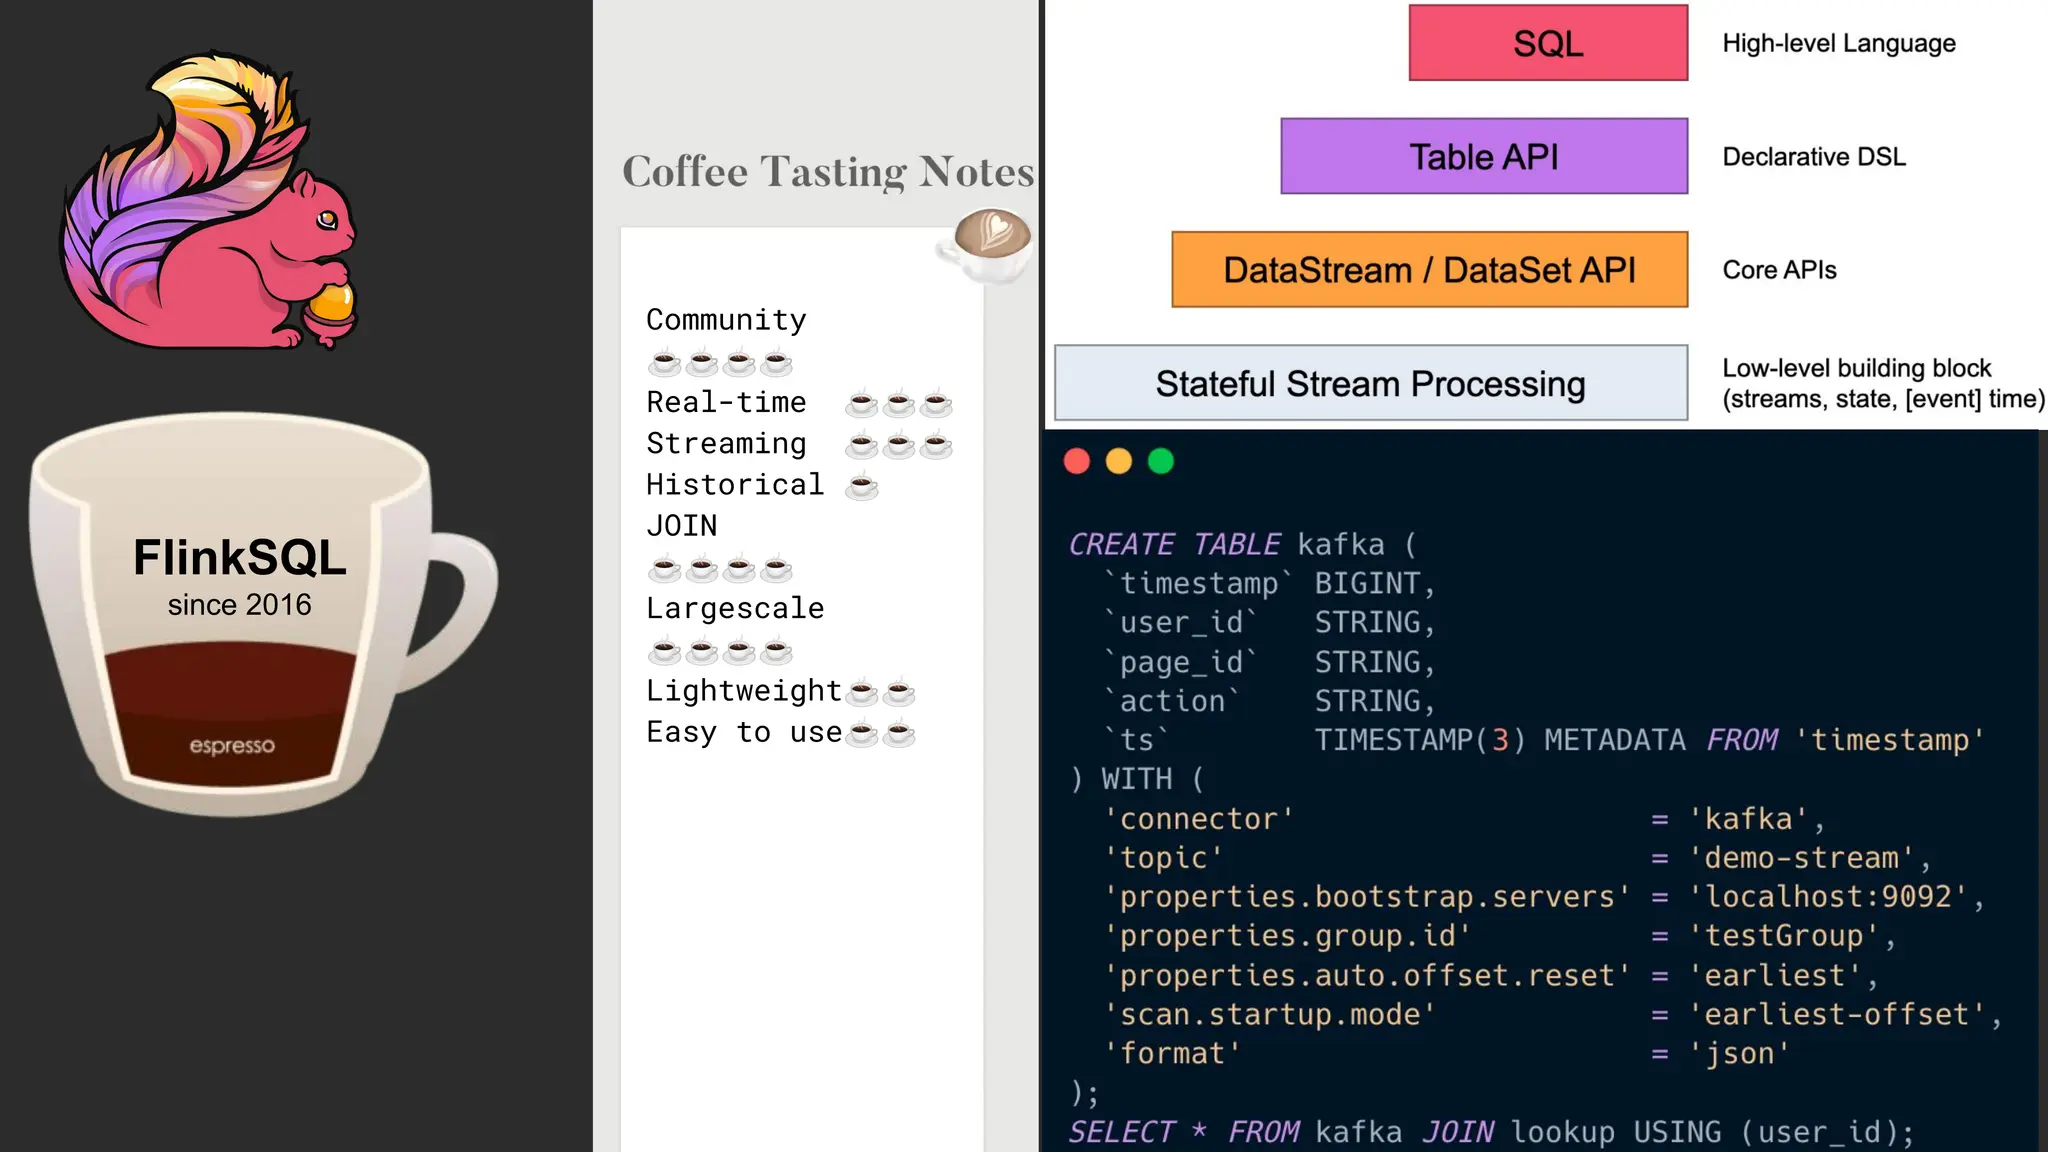The image size is (2048, 1152).
Task: Click the Flink squirrel mascot logo
Action: 210,205
